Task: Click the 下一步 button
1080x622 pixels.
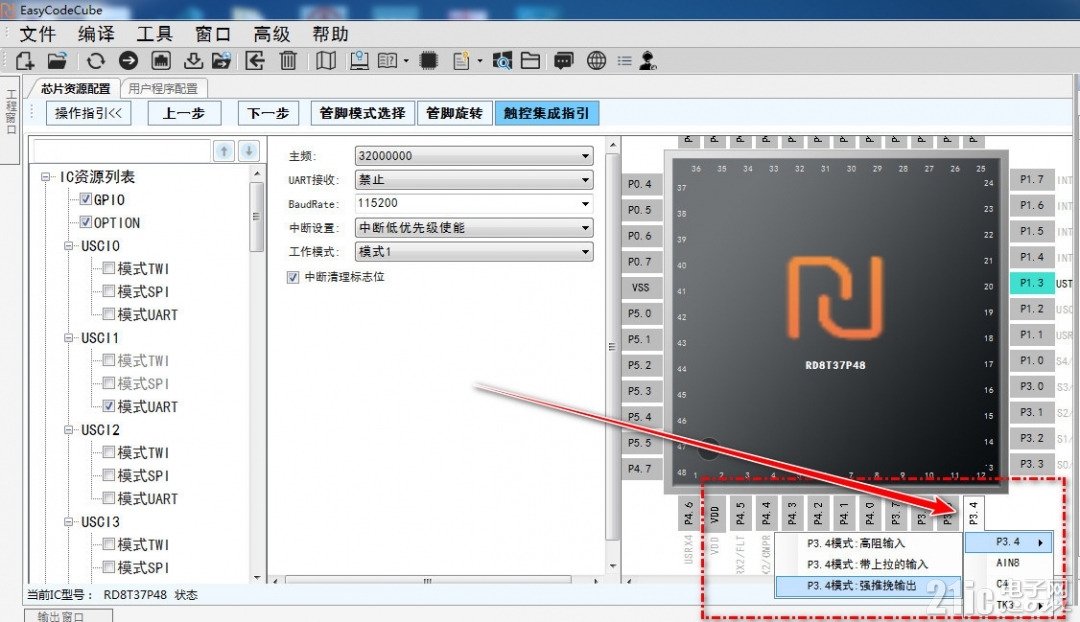Action: pos(268,113)
